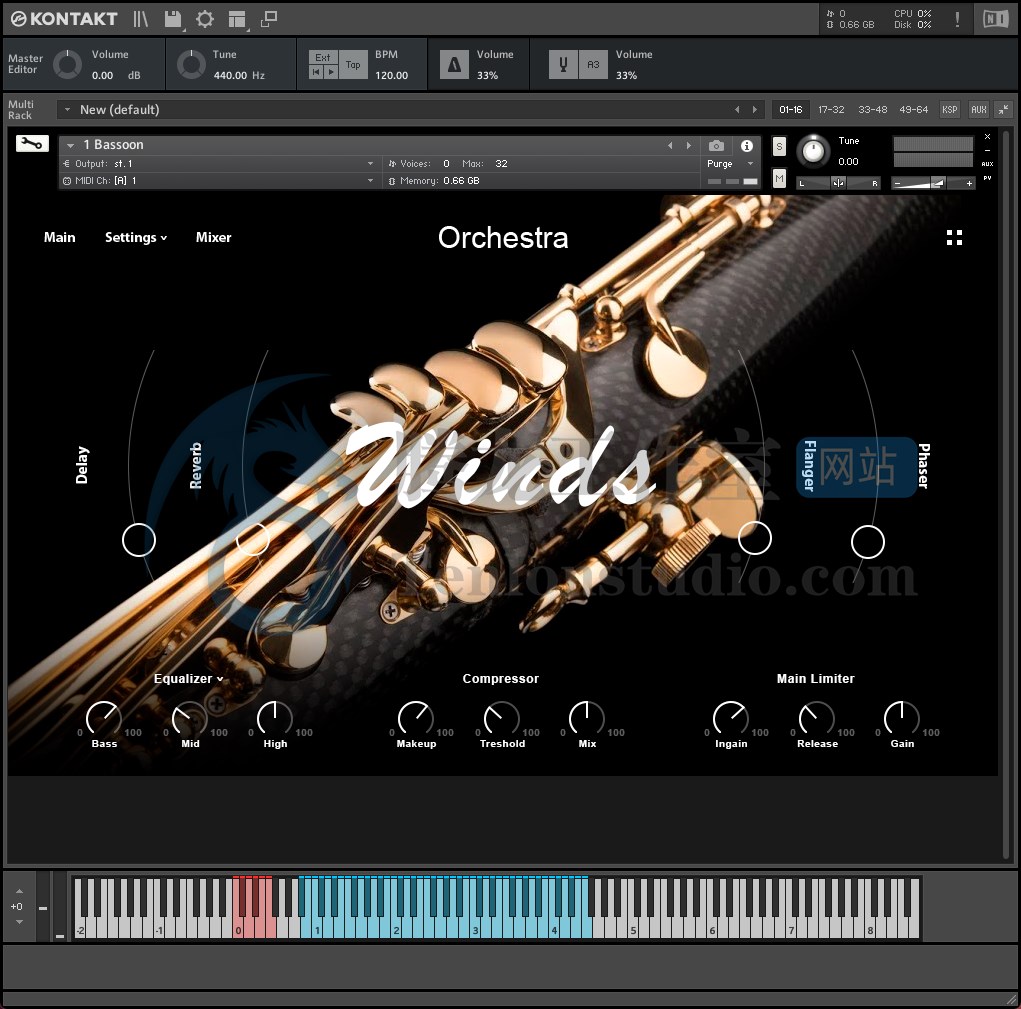1021x1009 pixels.
Task: Shift keyboard octave up arrow
Action: (19, 891)
